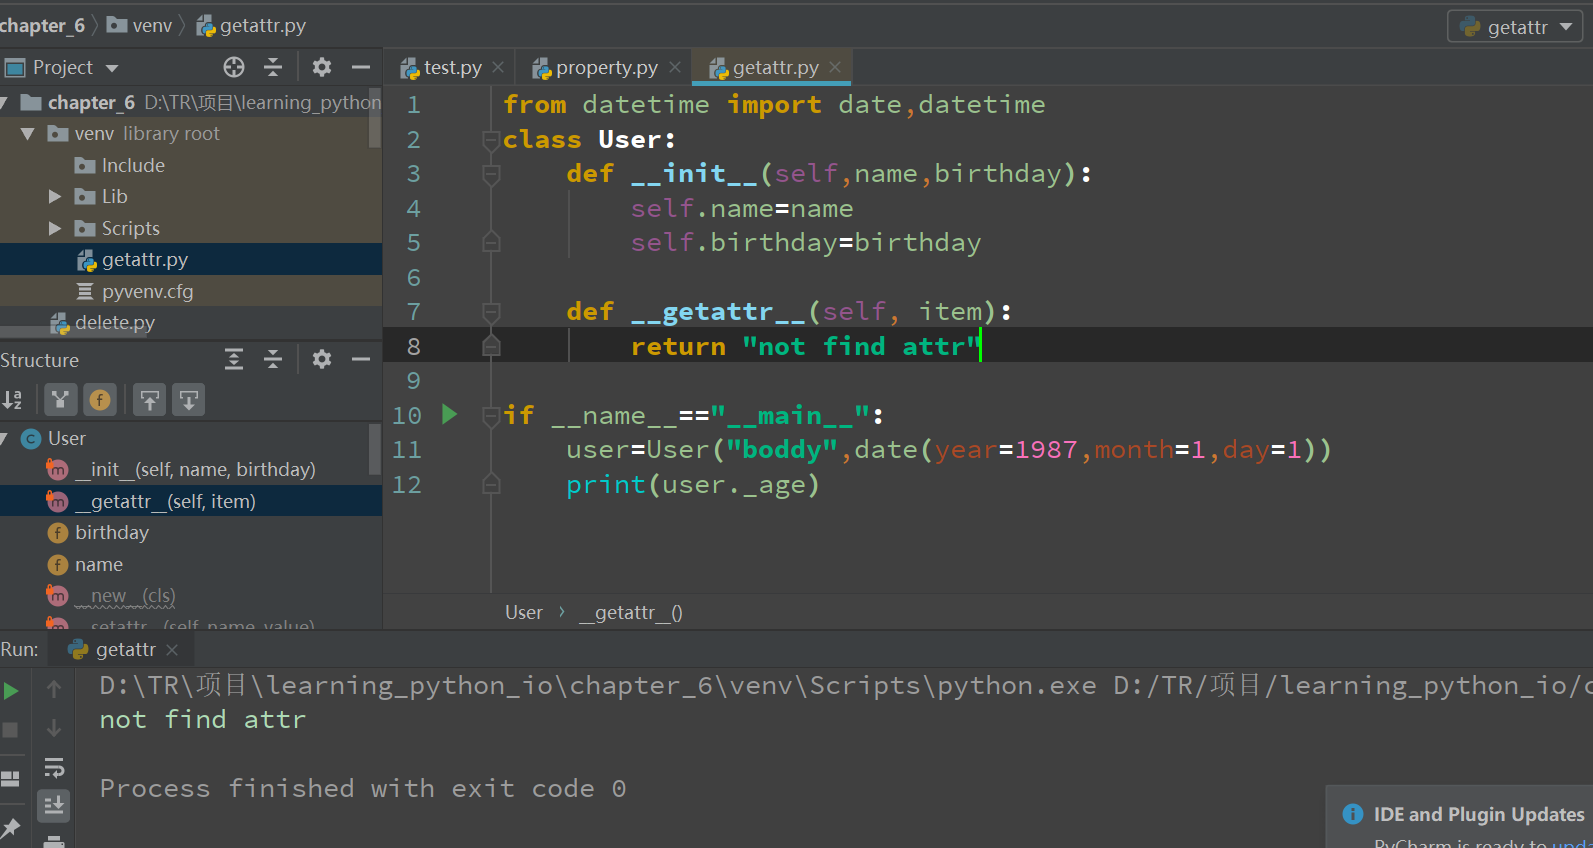
Task: Click the up stack trace arrow
Action: pos(54,689)
